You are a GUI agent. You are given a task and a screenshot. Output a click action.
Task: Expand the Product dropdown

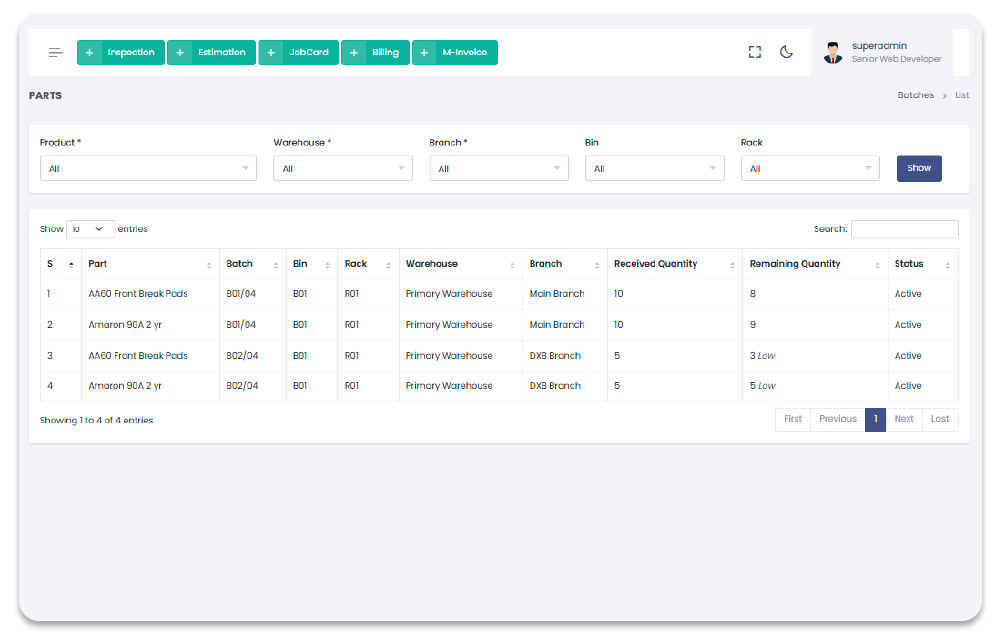click(x=148, y=169)
